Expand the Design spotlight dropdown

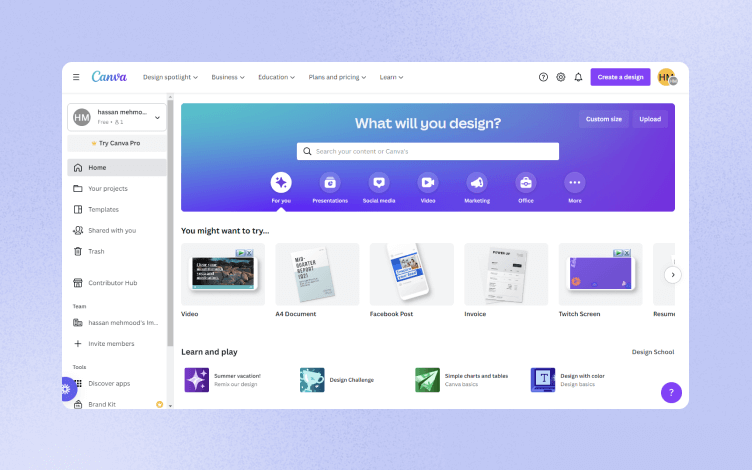tap(170, 77)
